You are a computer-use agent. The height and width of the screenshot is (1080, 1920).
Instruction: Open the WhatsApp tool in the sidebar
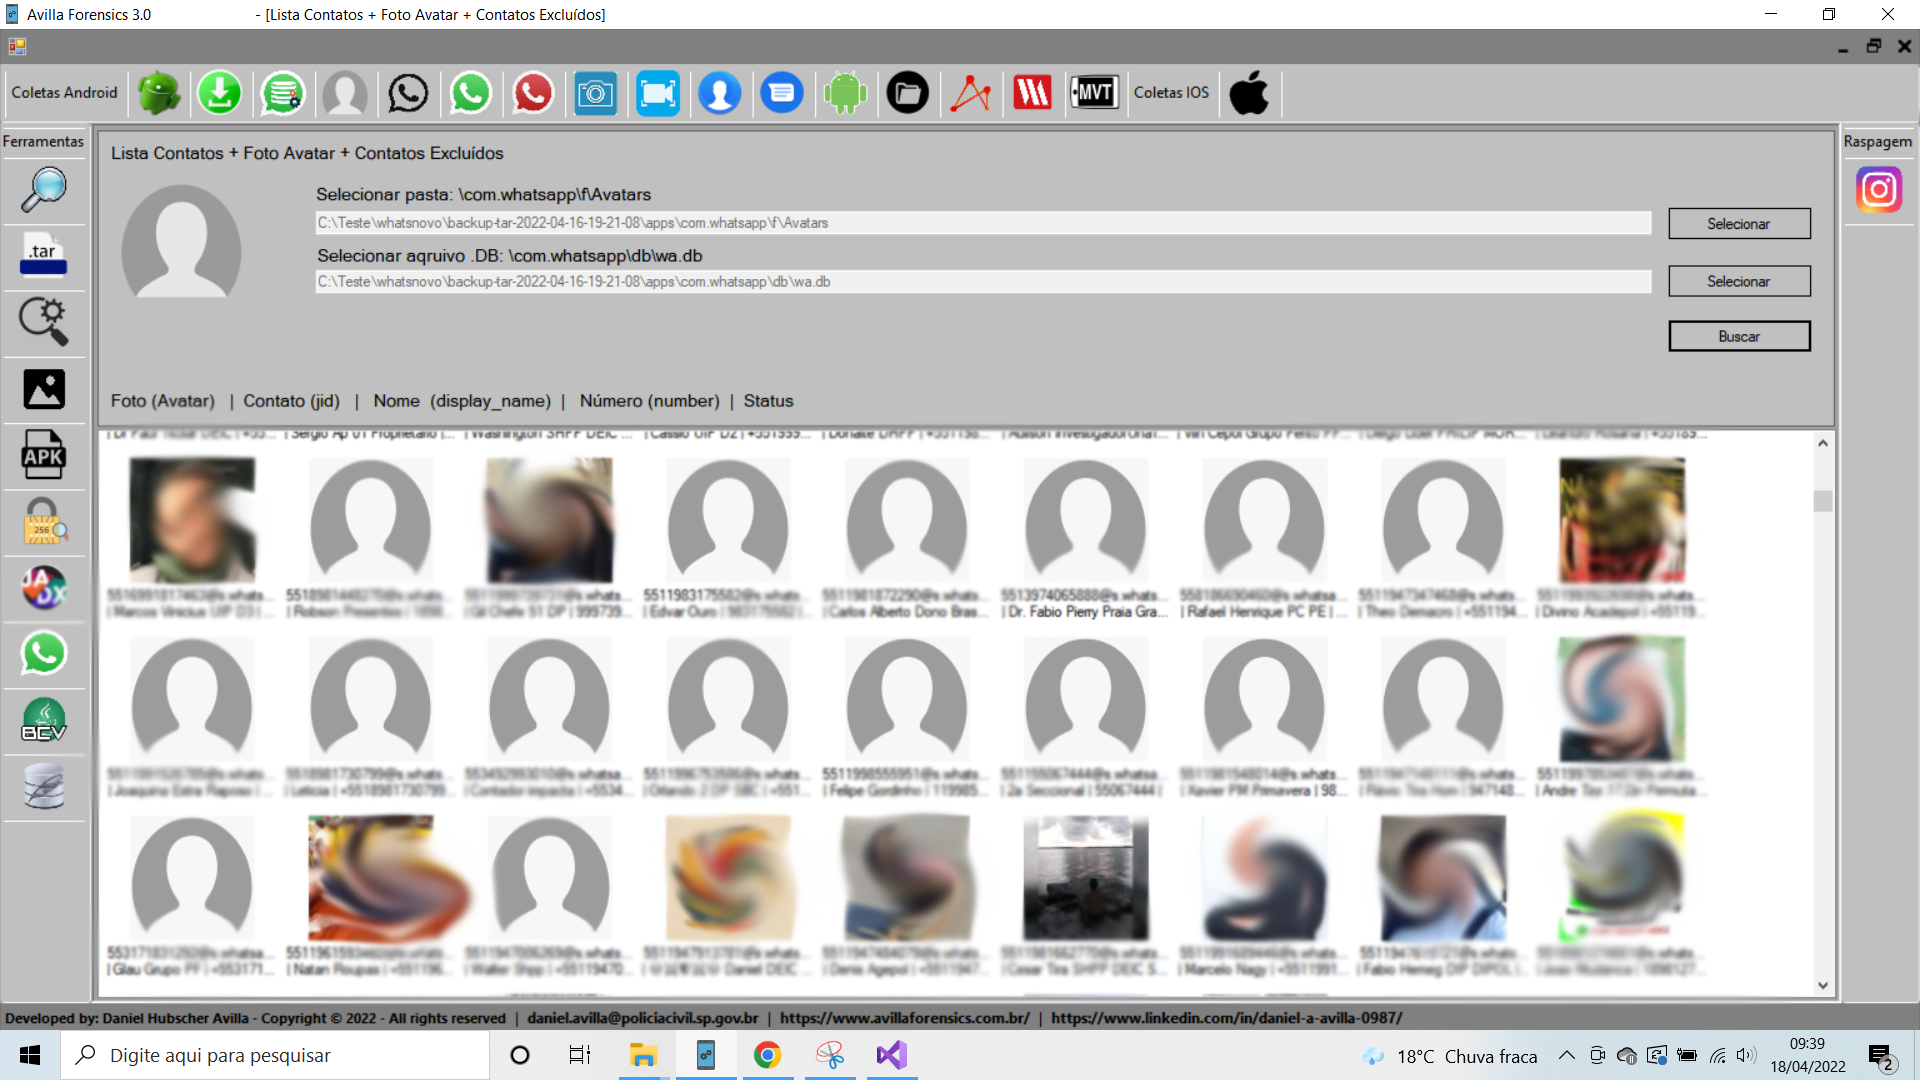pos(44,653)
